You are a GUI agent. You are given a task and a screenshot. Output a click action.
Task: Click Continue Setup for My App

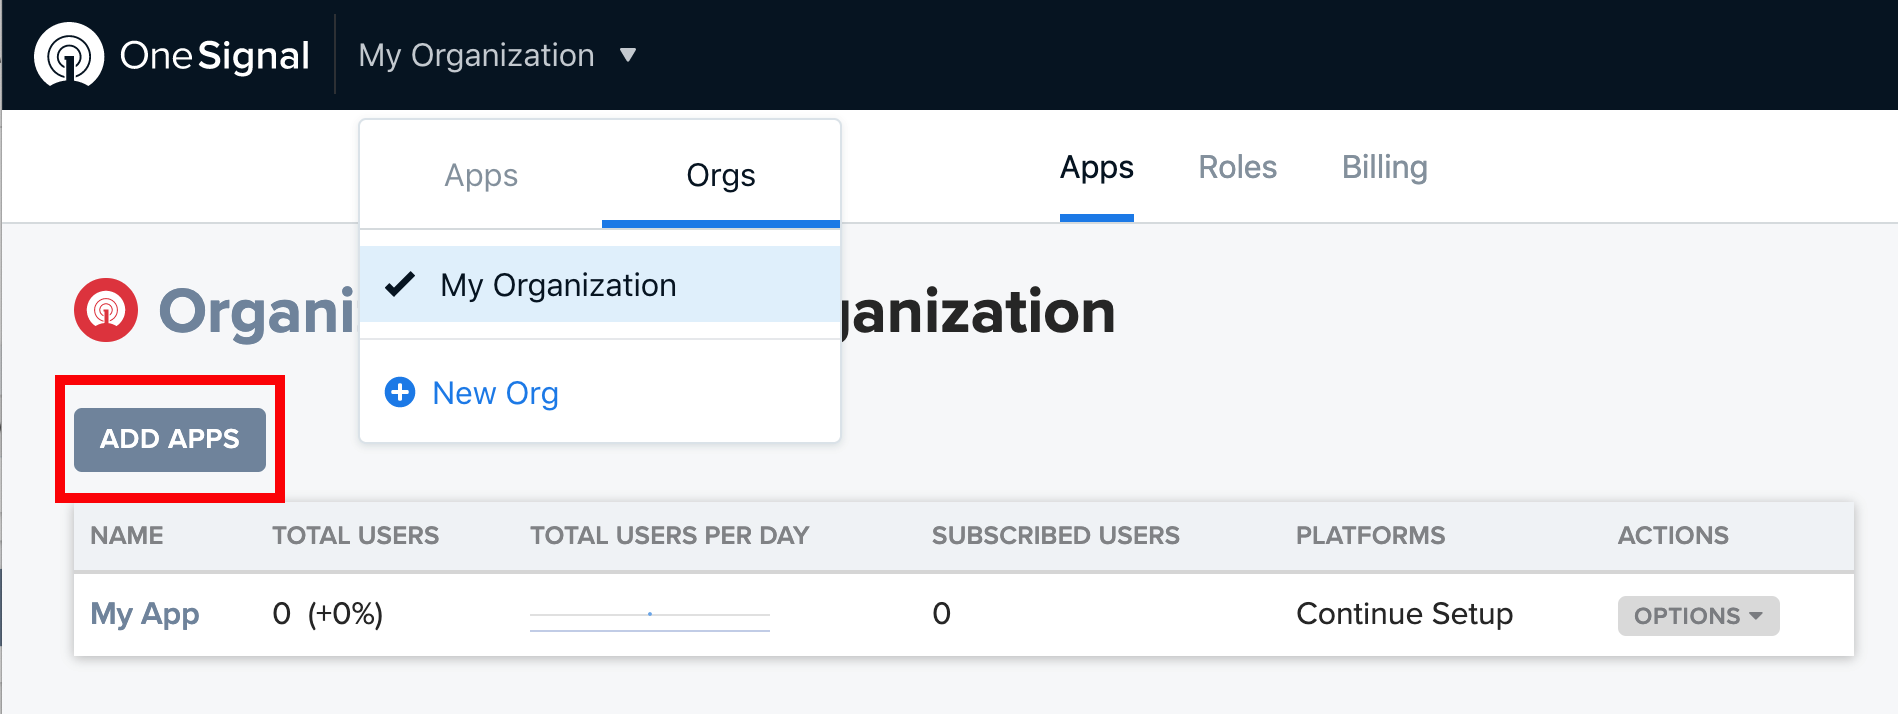point(1404,614)
